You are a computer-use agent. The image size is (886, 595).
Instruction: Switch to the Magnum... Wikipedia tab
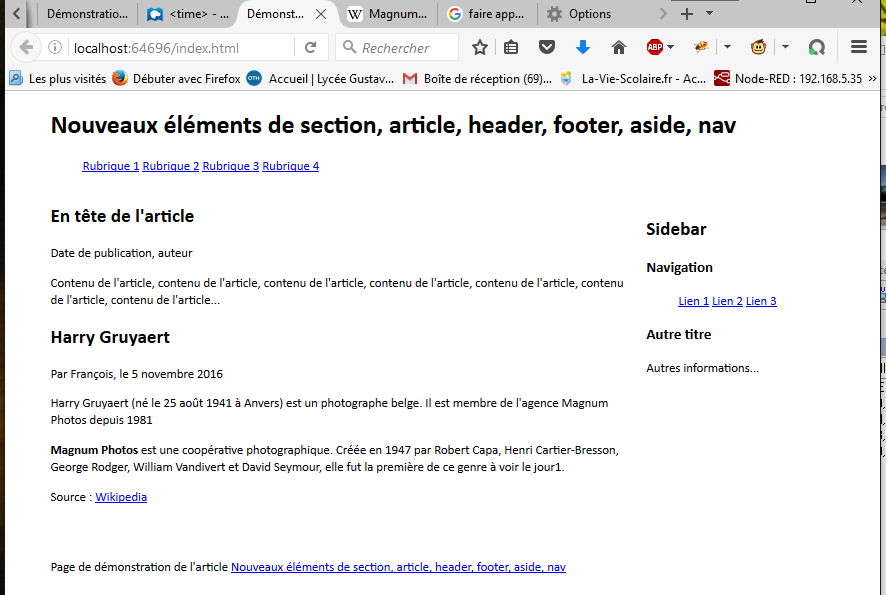coord(388,14)
